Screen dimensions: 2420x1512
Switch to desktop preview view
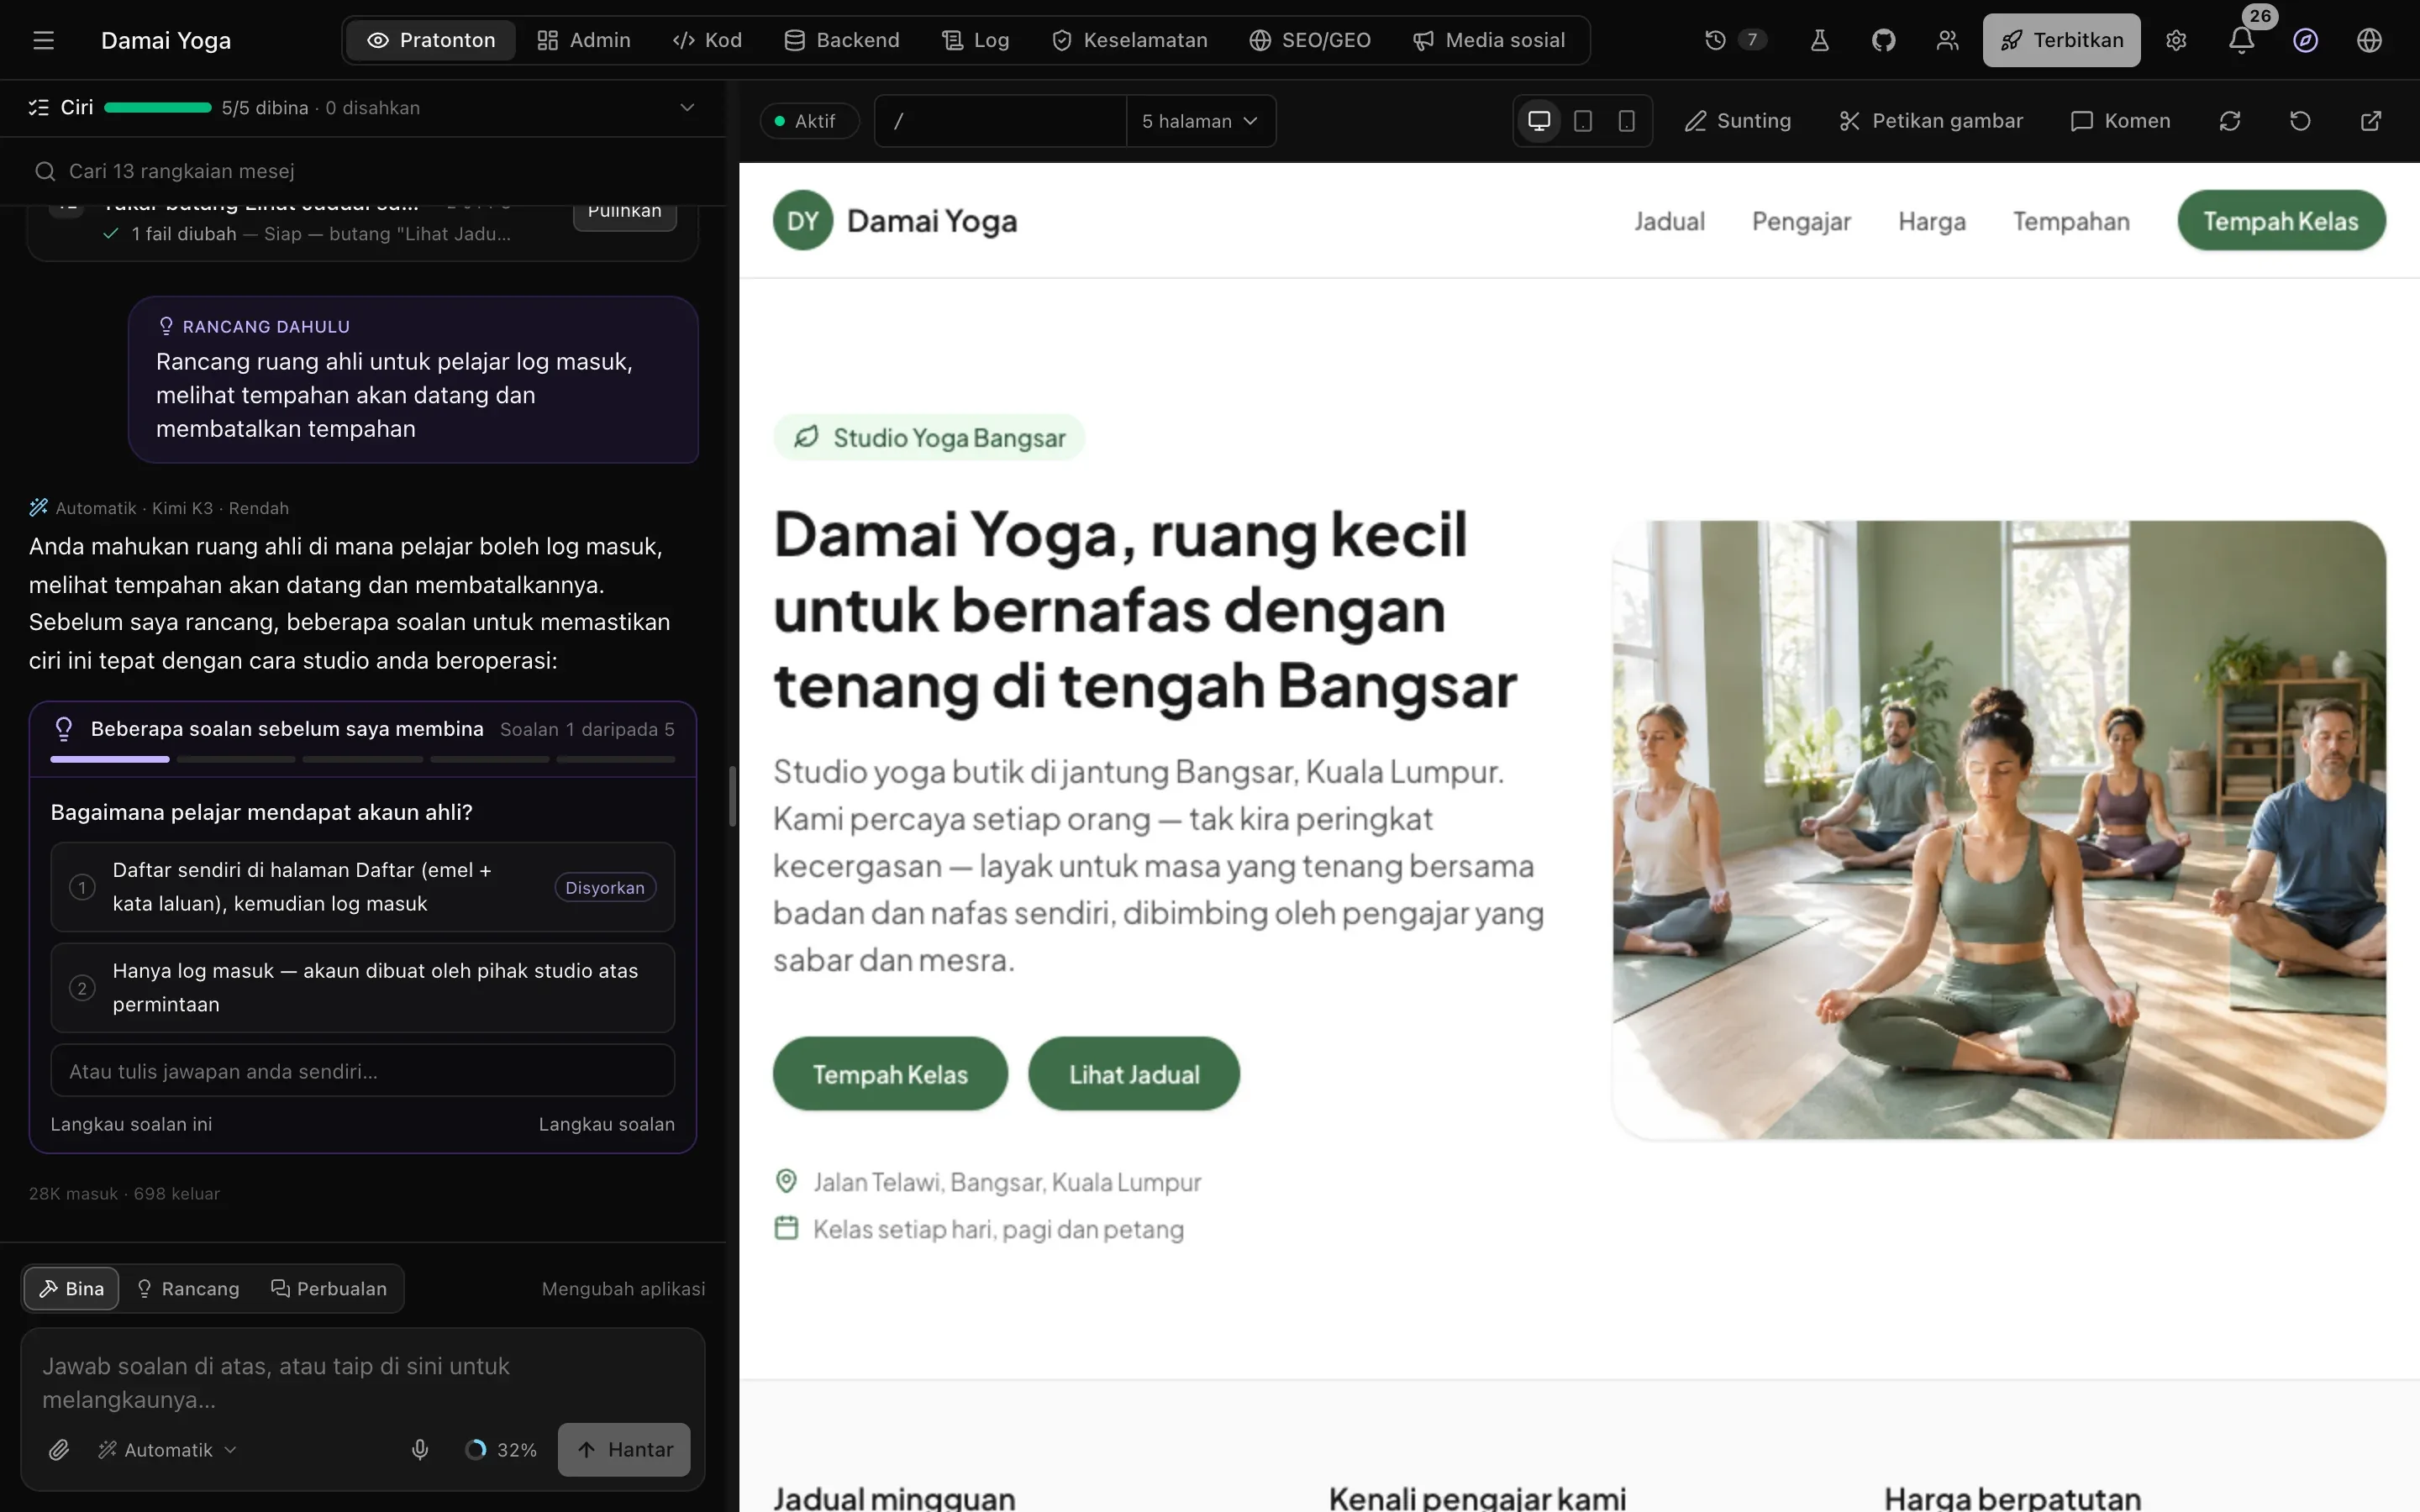click(x=1539, y=121)
